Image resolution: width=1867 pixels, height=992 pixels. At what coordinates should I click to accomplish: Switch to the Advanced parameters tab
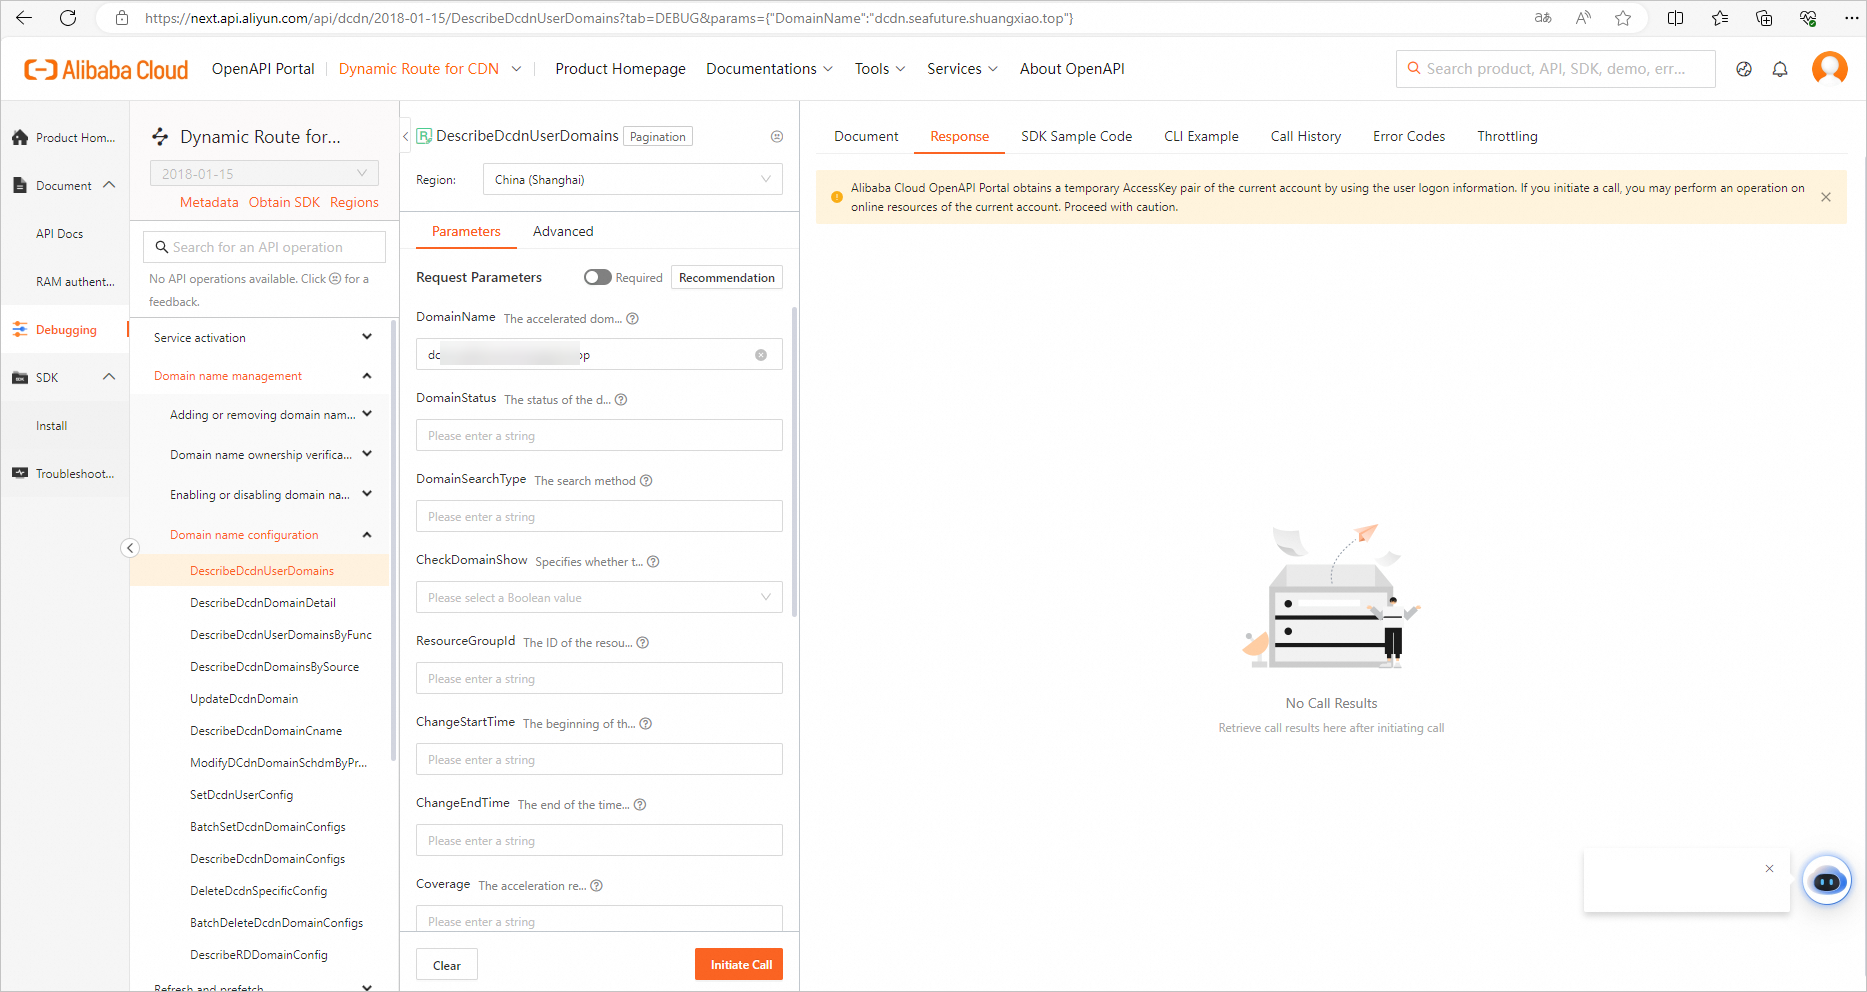(563, 232)
